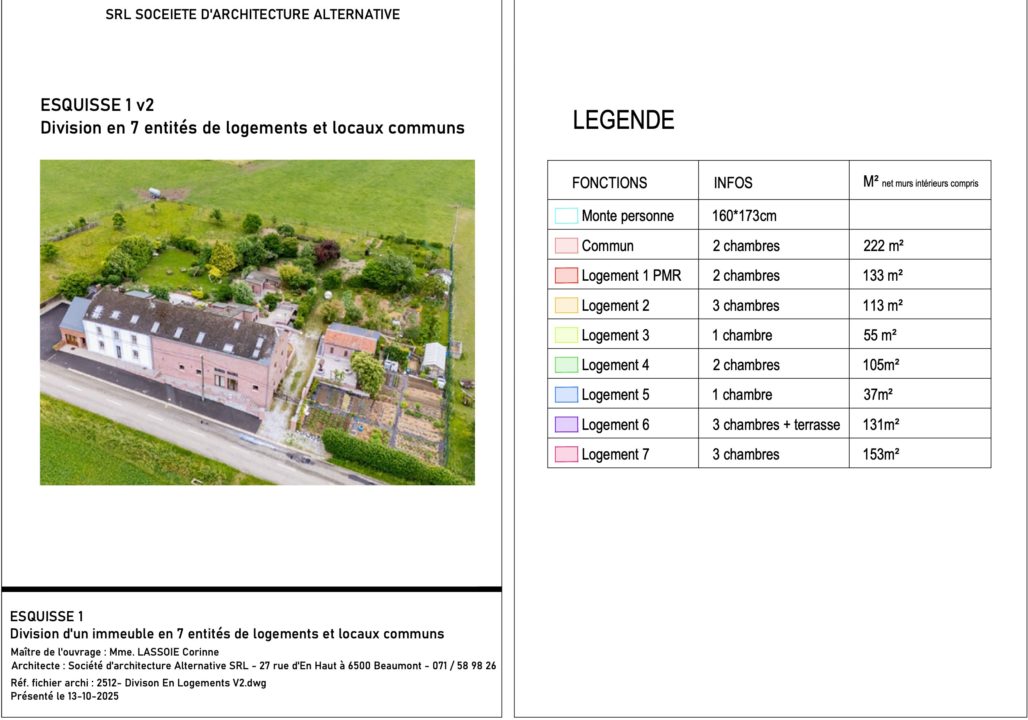Select the yellow-green Logement 3 swatch
This screenshot has width=1028, height=720.
tap(566, 336)
